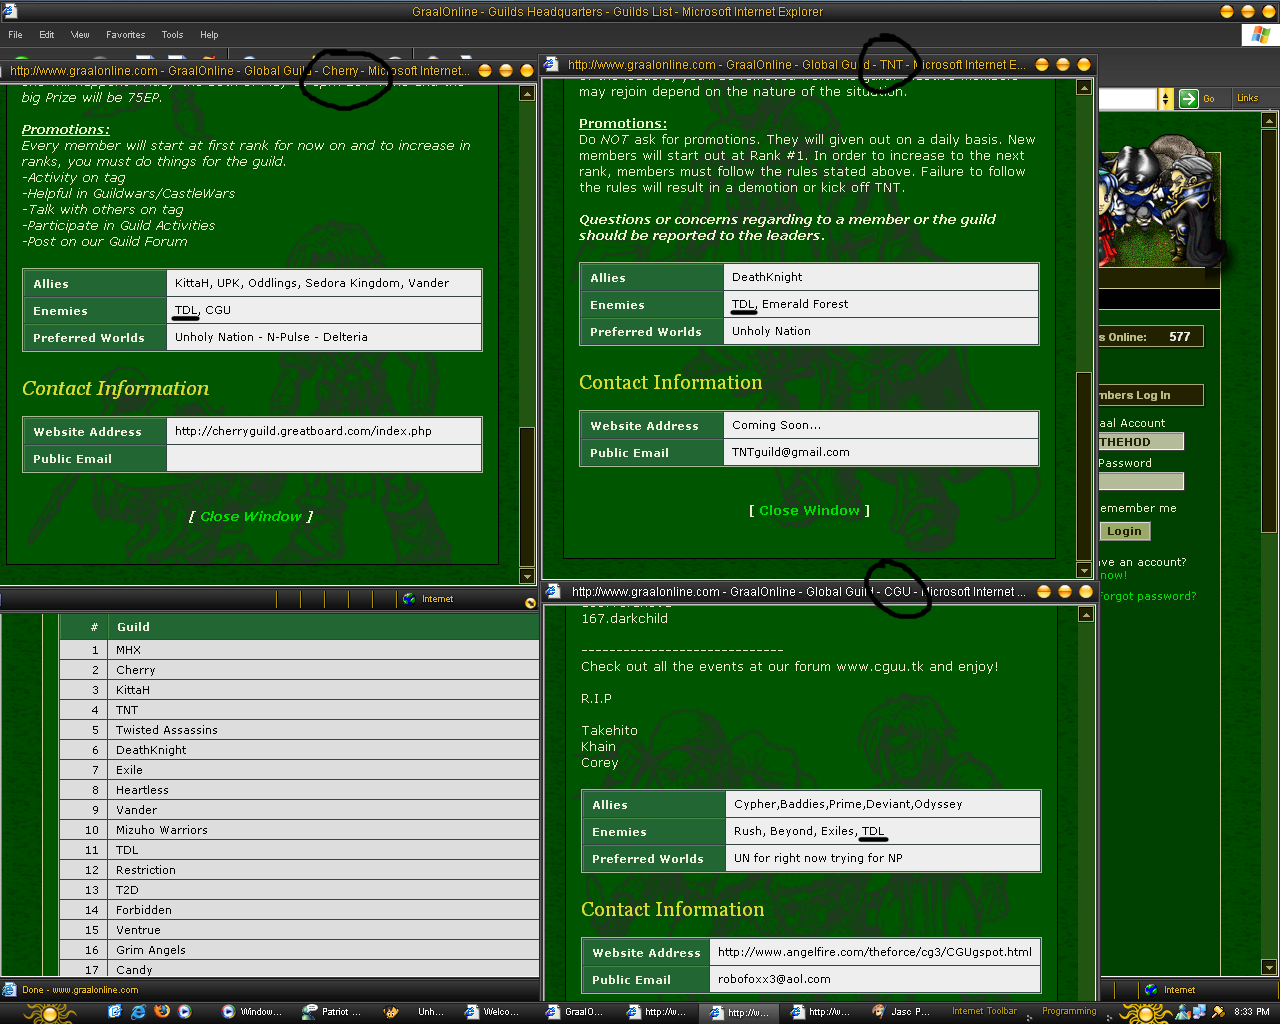The image size is (1280, 1024).
Task: Click the Graal Account input field
Action: pyautogui.click(x=1141, y=442)
